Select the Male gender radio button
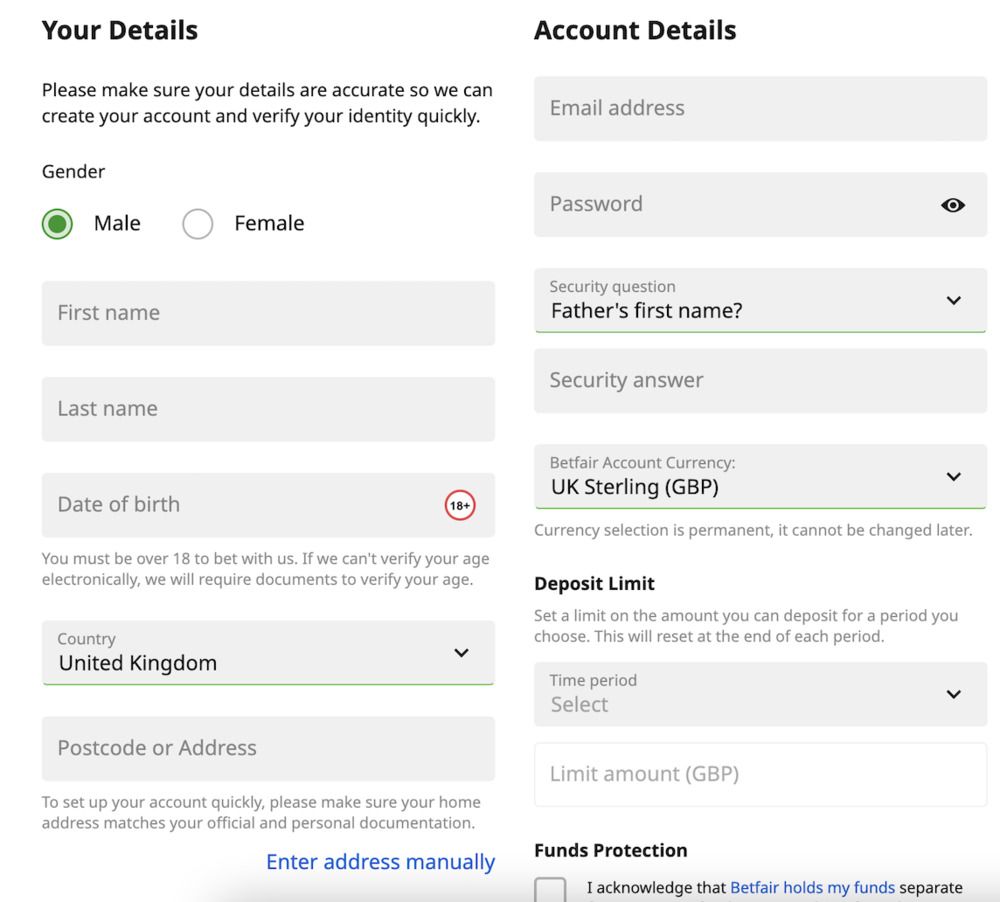Image resolution: width=1000 pixels, height=902 pixels. click(x=58, y=224)
